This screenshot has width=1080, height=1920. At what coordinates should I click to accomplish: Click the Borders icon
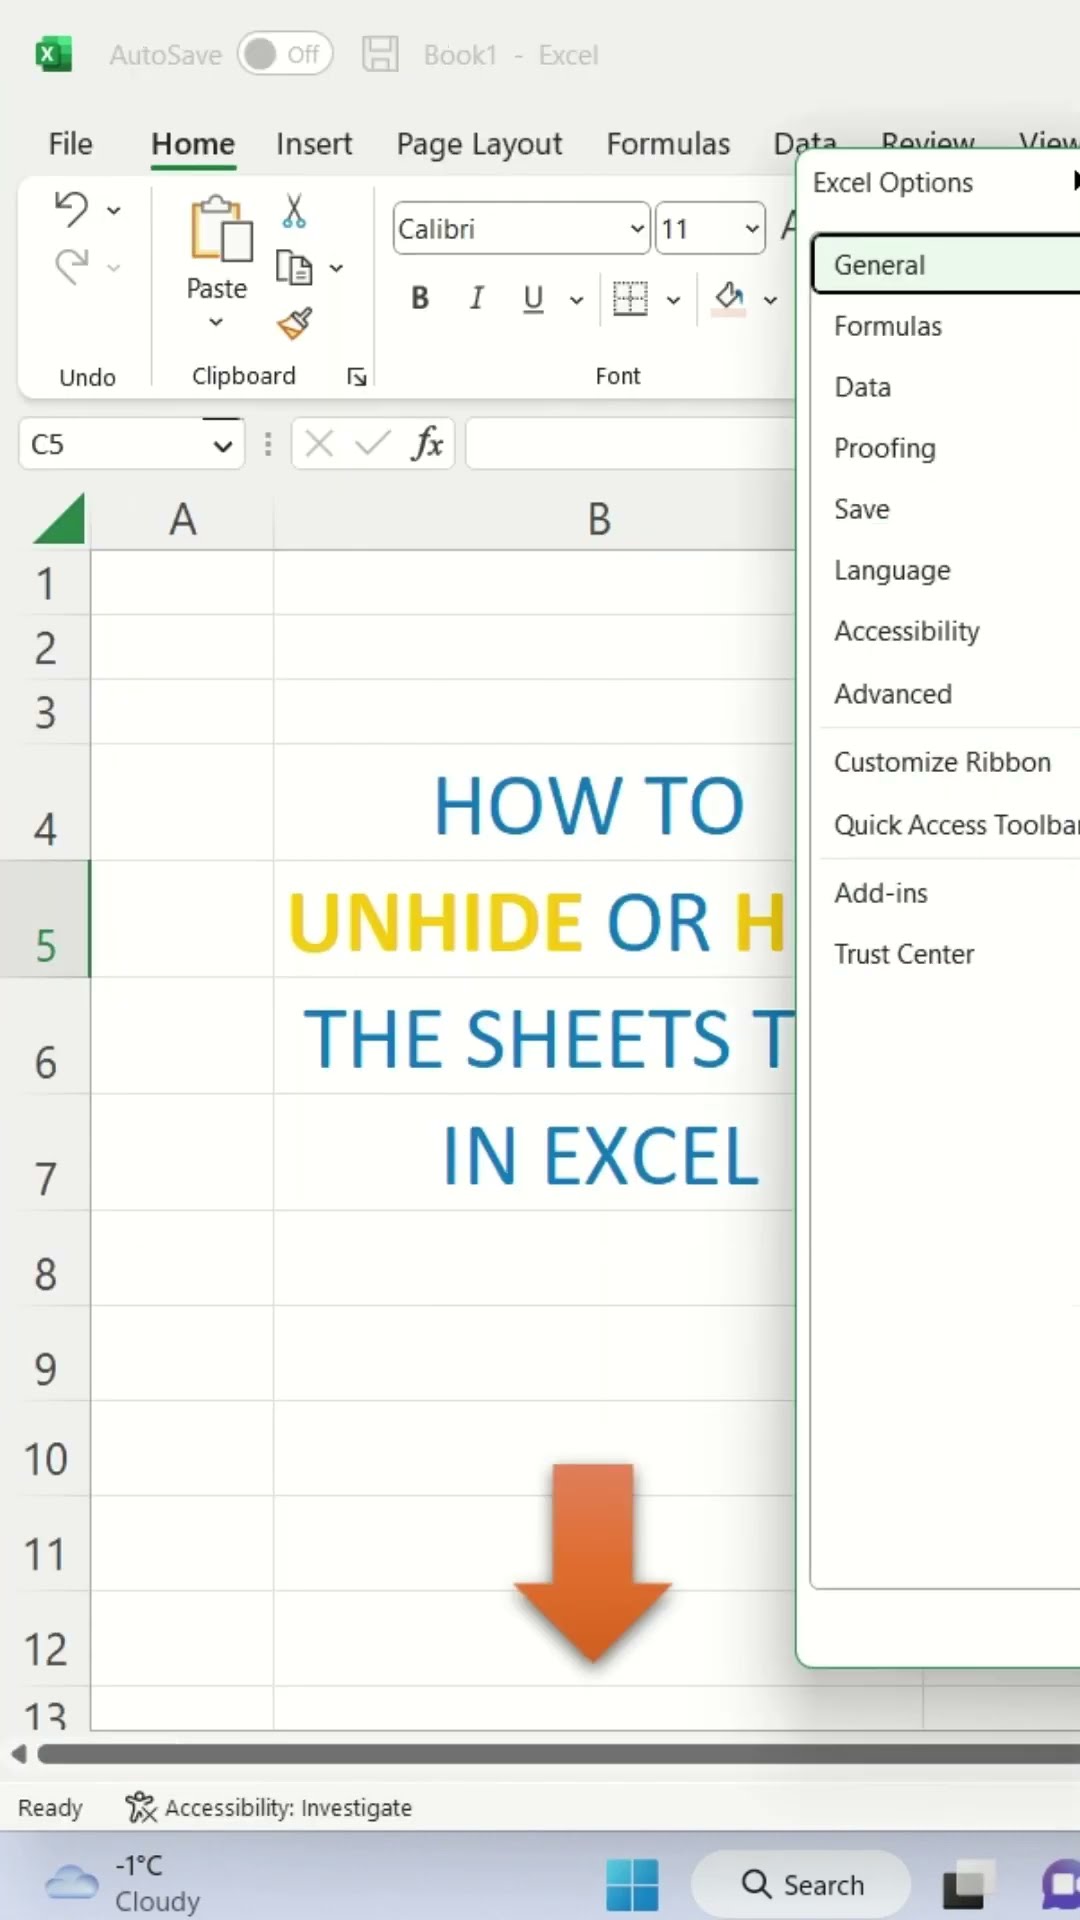630,298
